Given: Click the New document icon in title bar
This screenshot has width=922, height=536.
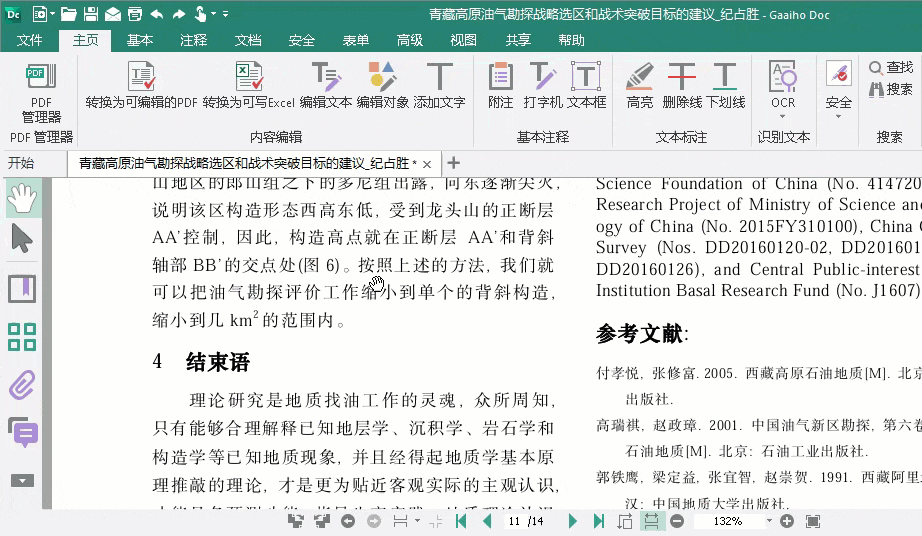Looking at the screenshot, I should click(x=39, y=14).
